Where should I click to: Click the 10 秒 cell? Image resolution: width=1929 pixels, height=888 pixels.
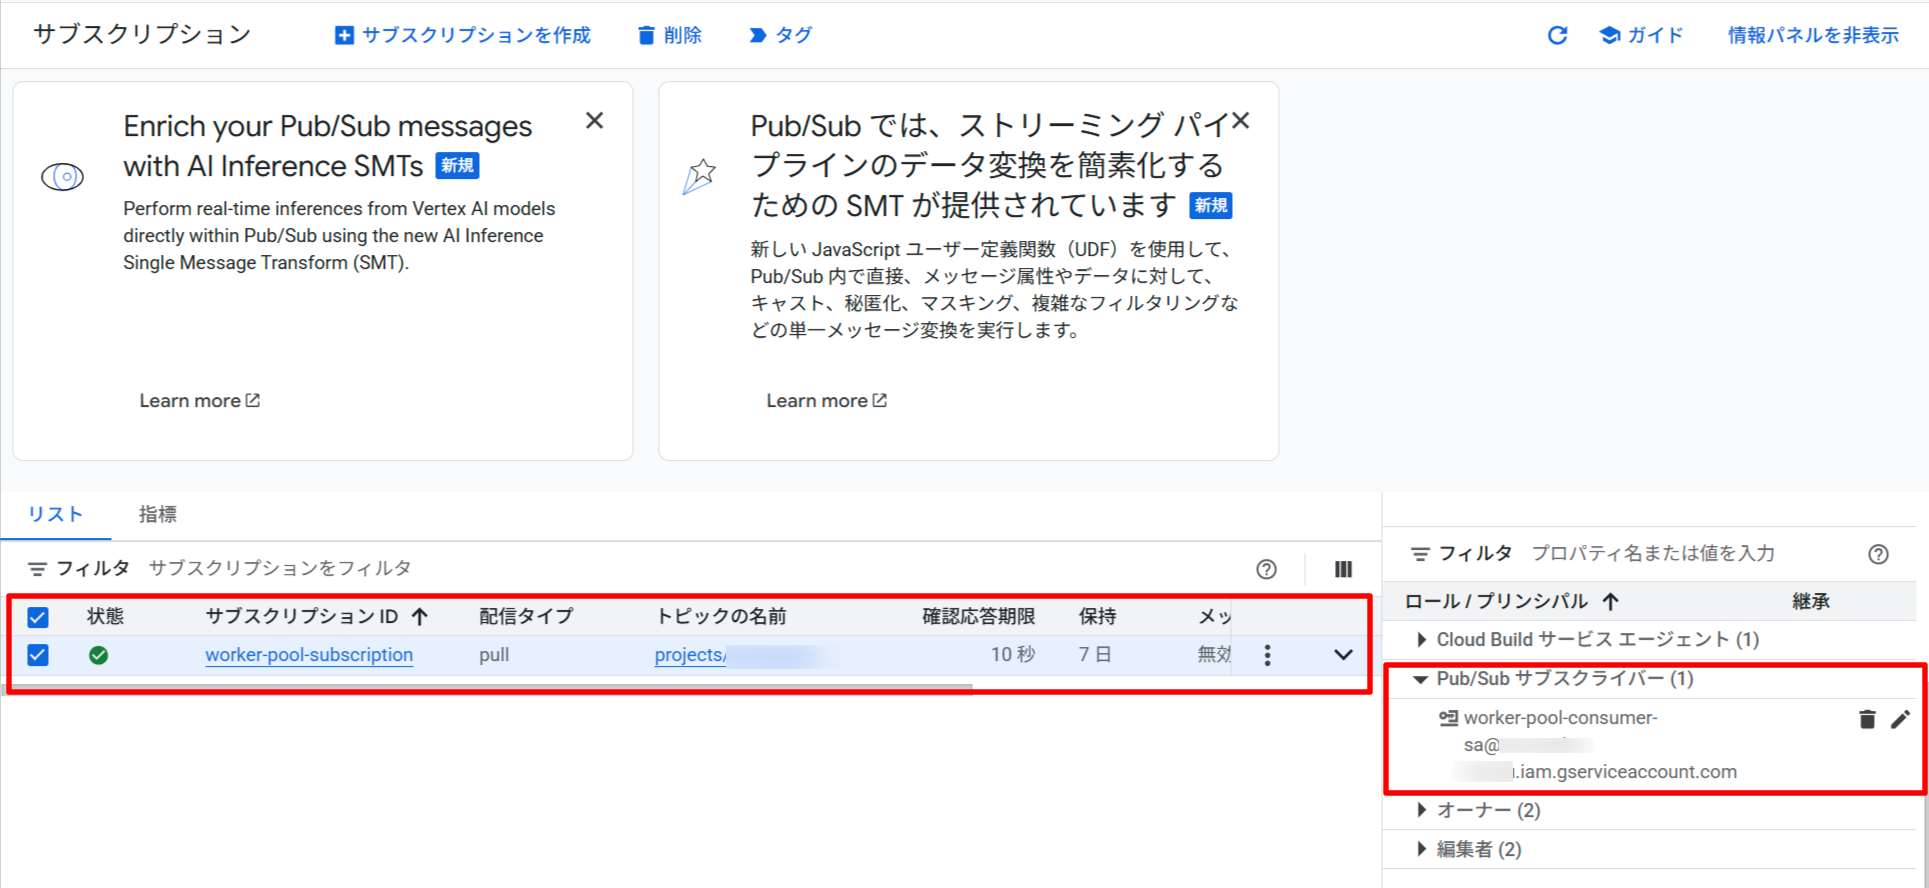[1013, 655]
